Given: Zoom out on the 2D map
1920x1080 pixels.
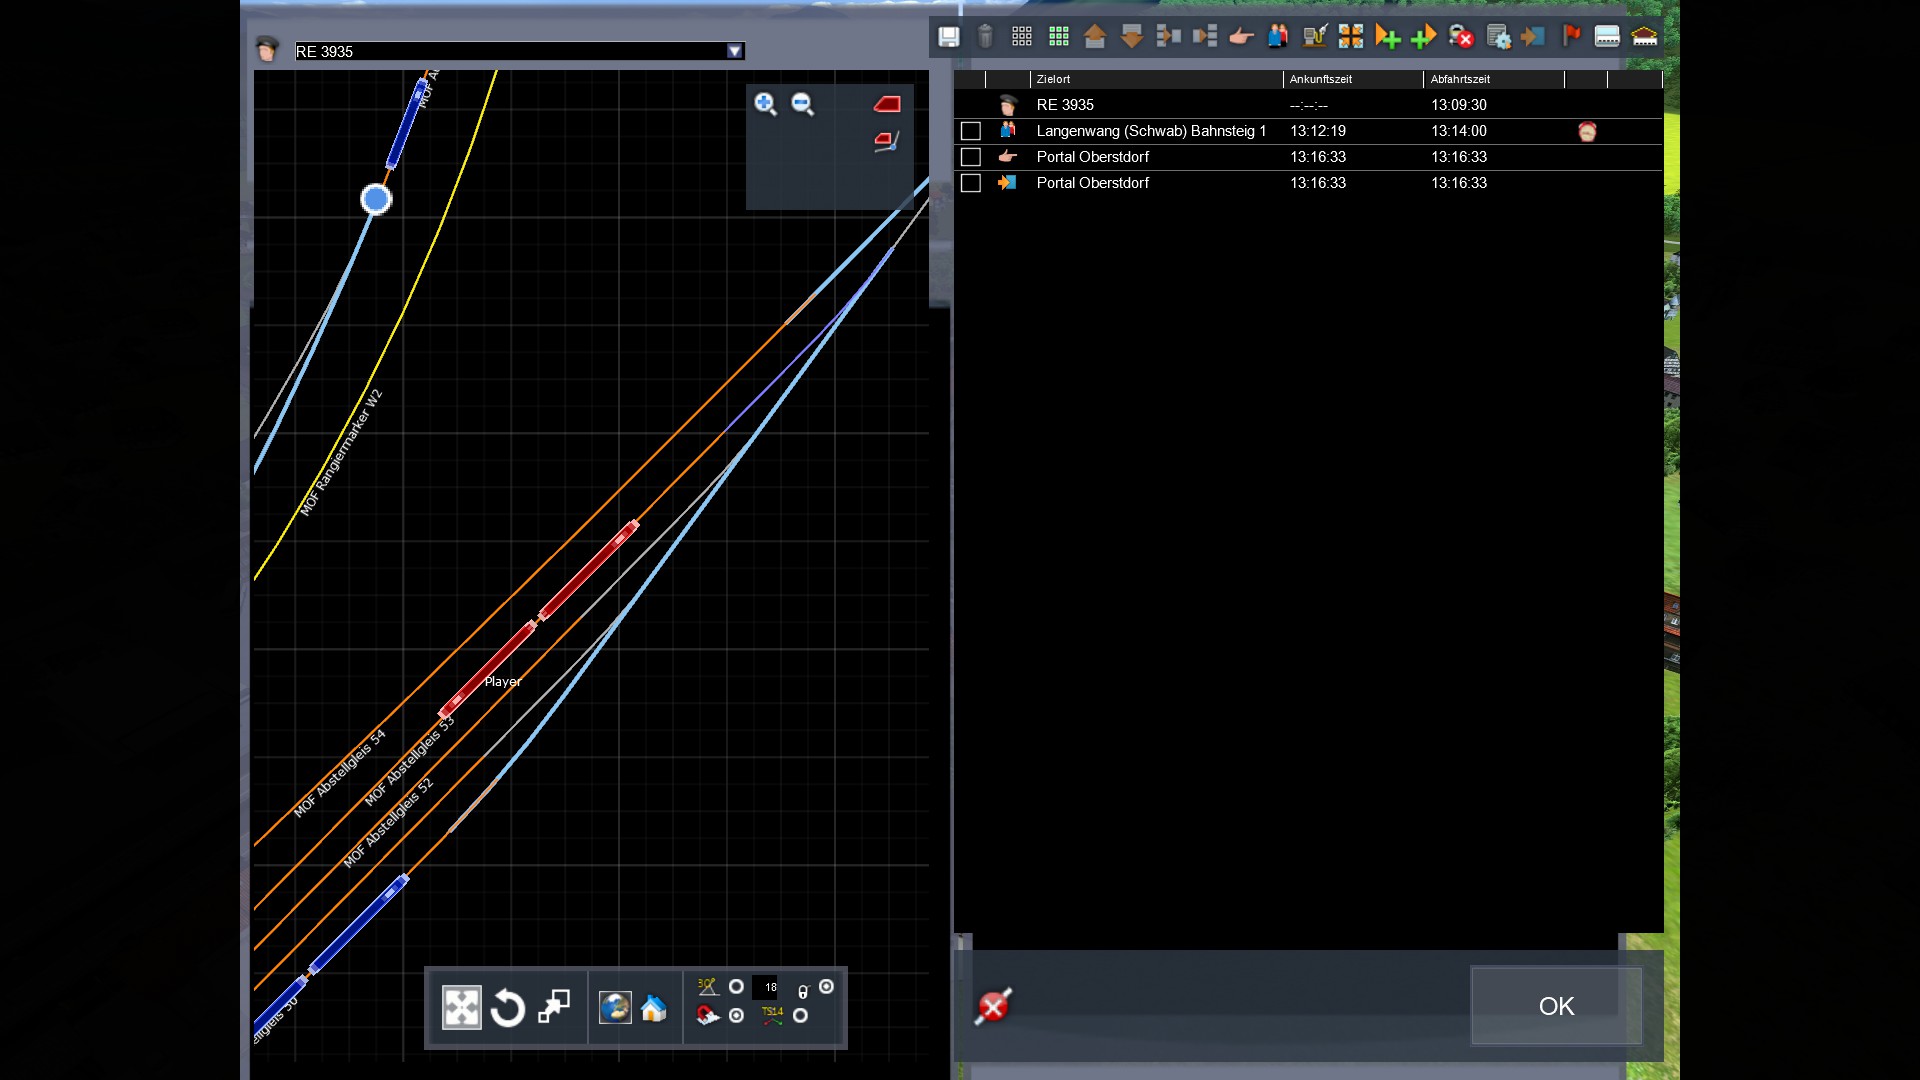Looking at the screenshot, I should (x=802, y=104).
